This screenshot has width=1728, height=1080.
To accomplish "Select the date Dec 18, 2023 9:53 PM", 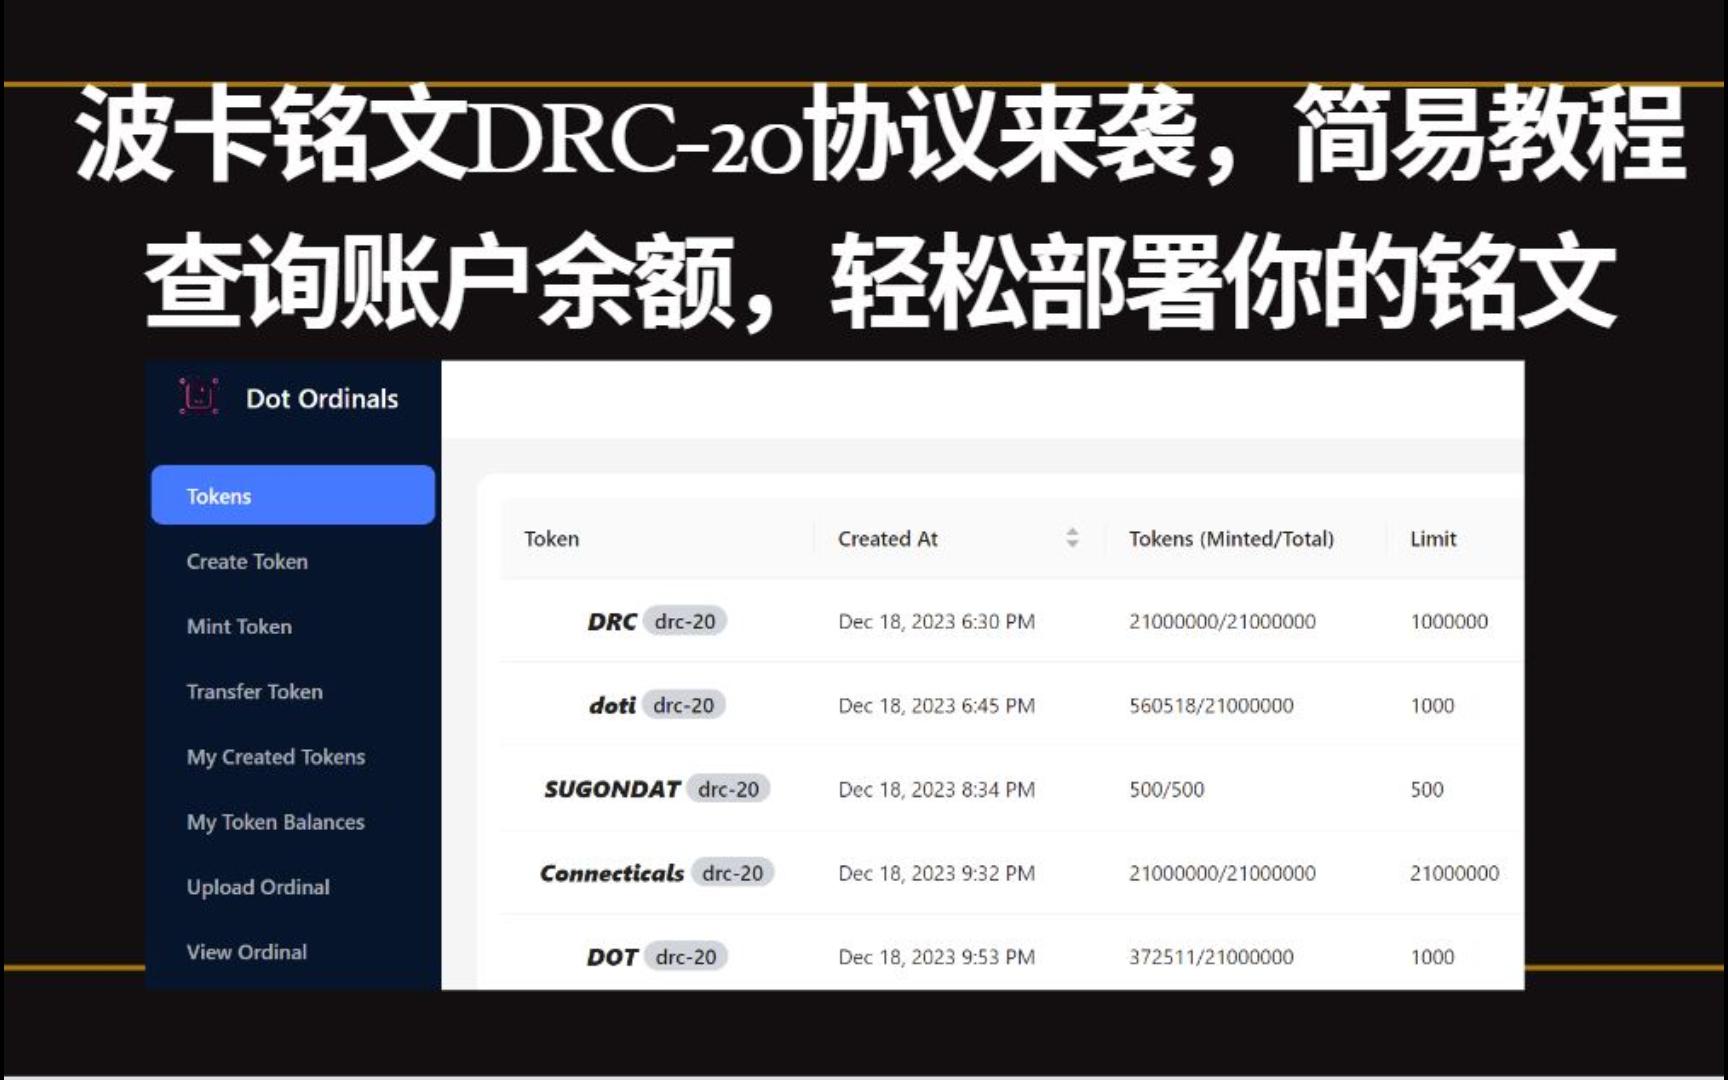I will 936,958.
